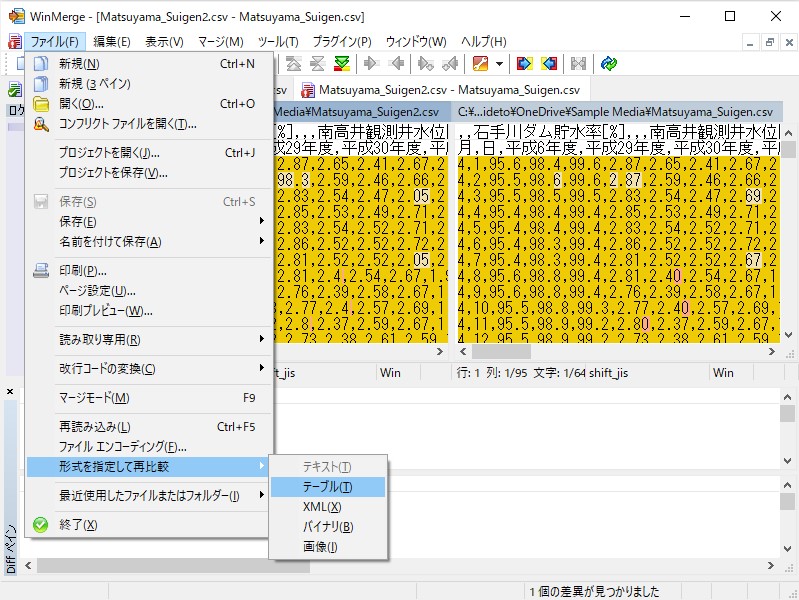This screenshot has height=600, width=799.
Task: Click the Last Difference toolbar icon
Action: point(342,64)
